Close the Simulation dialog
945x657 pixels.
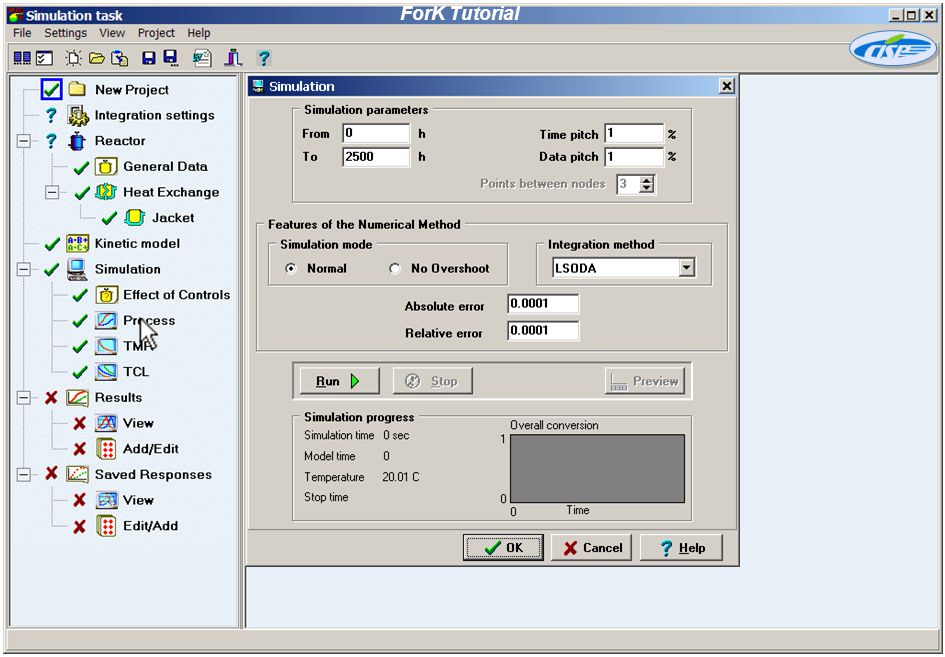tap(727, 86)
